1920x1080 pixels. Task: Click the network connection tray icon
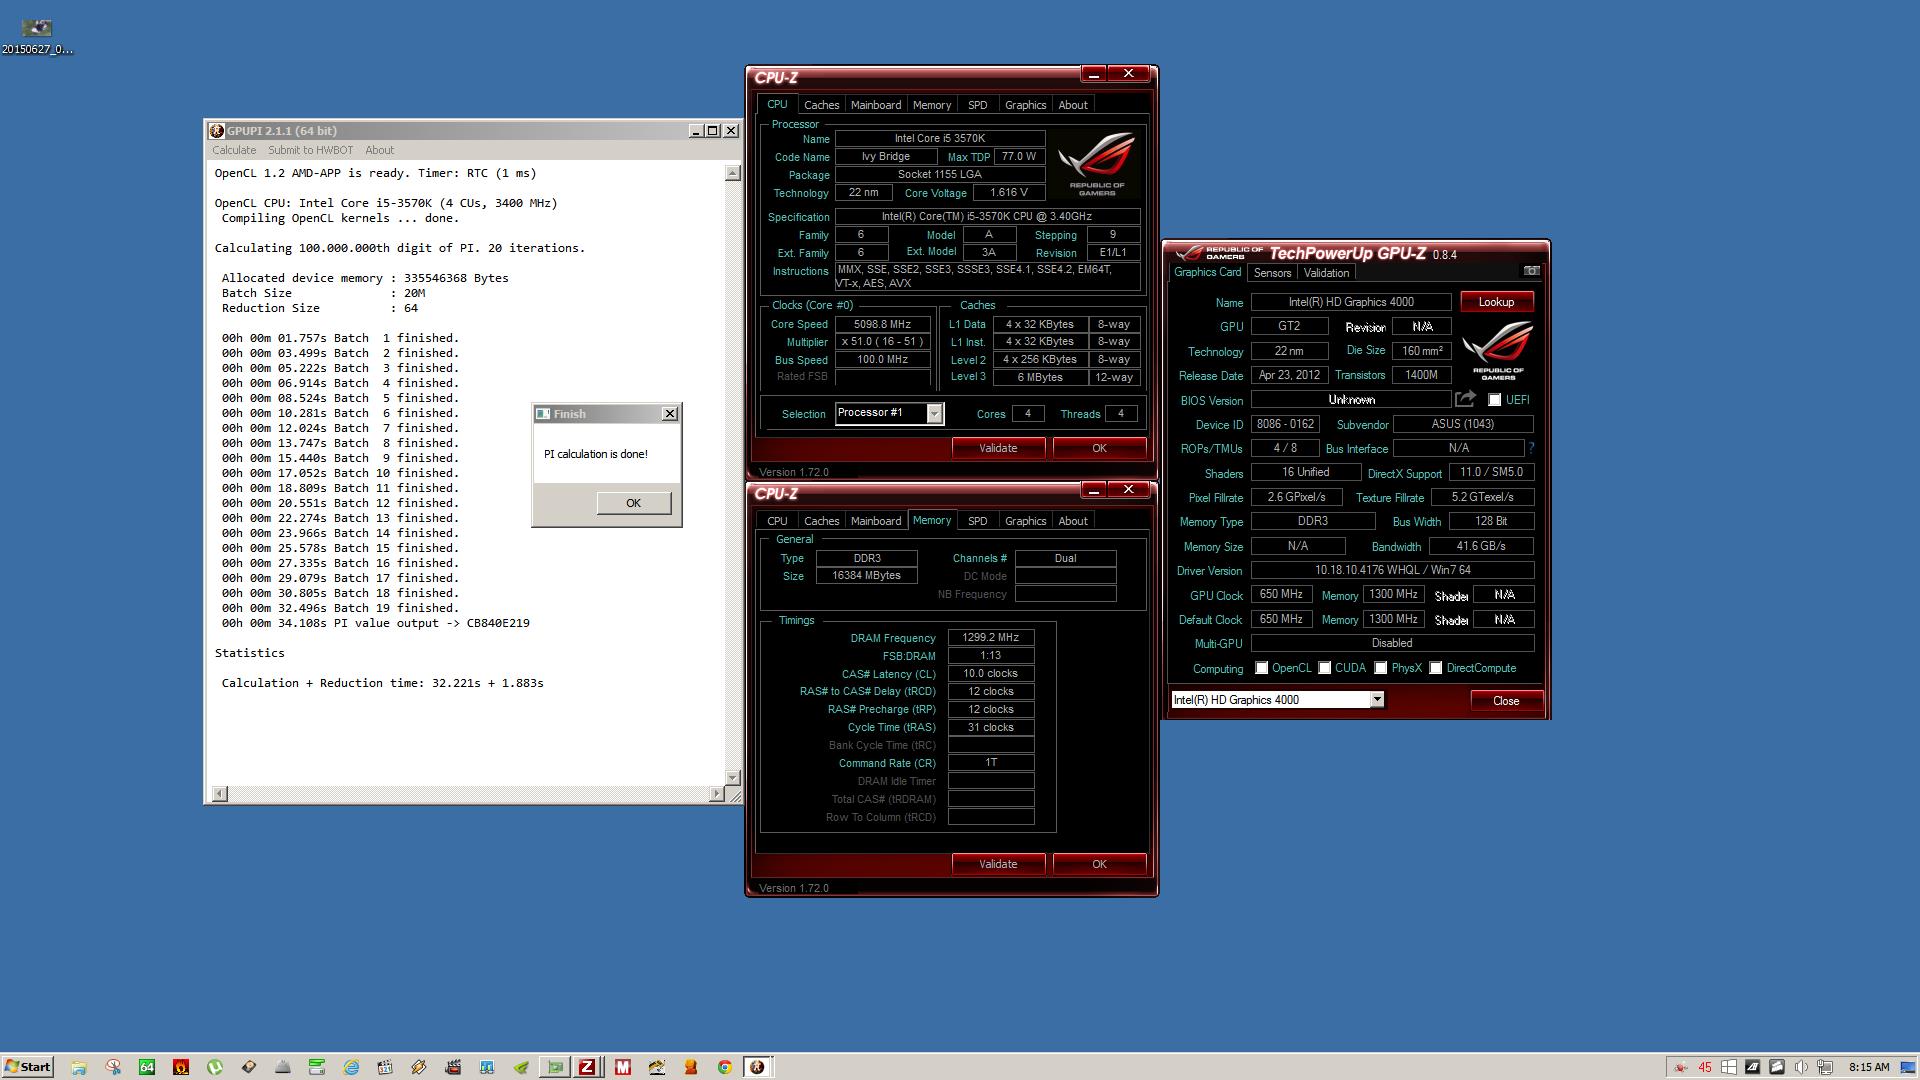pyautogui.click(x=1825, y=1067)
